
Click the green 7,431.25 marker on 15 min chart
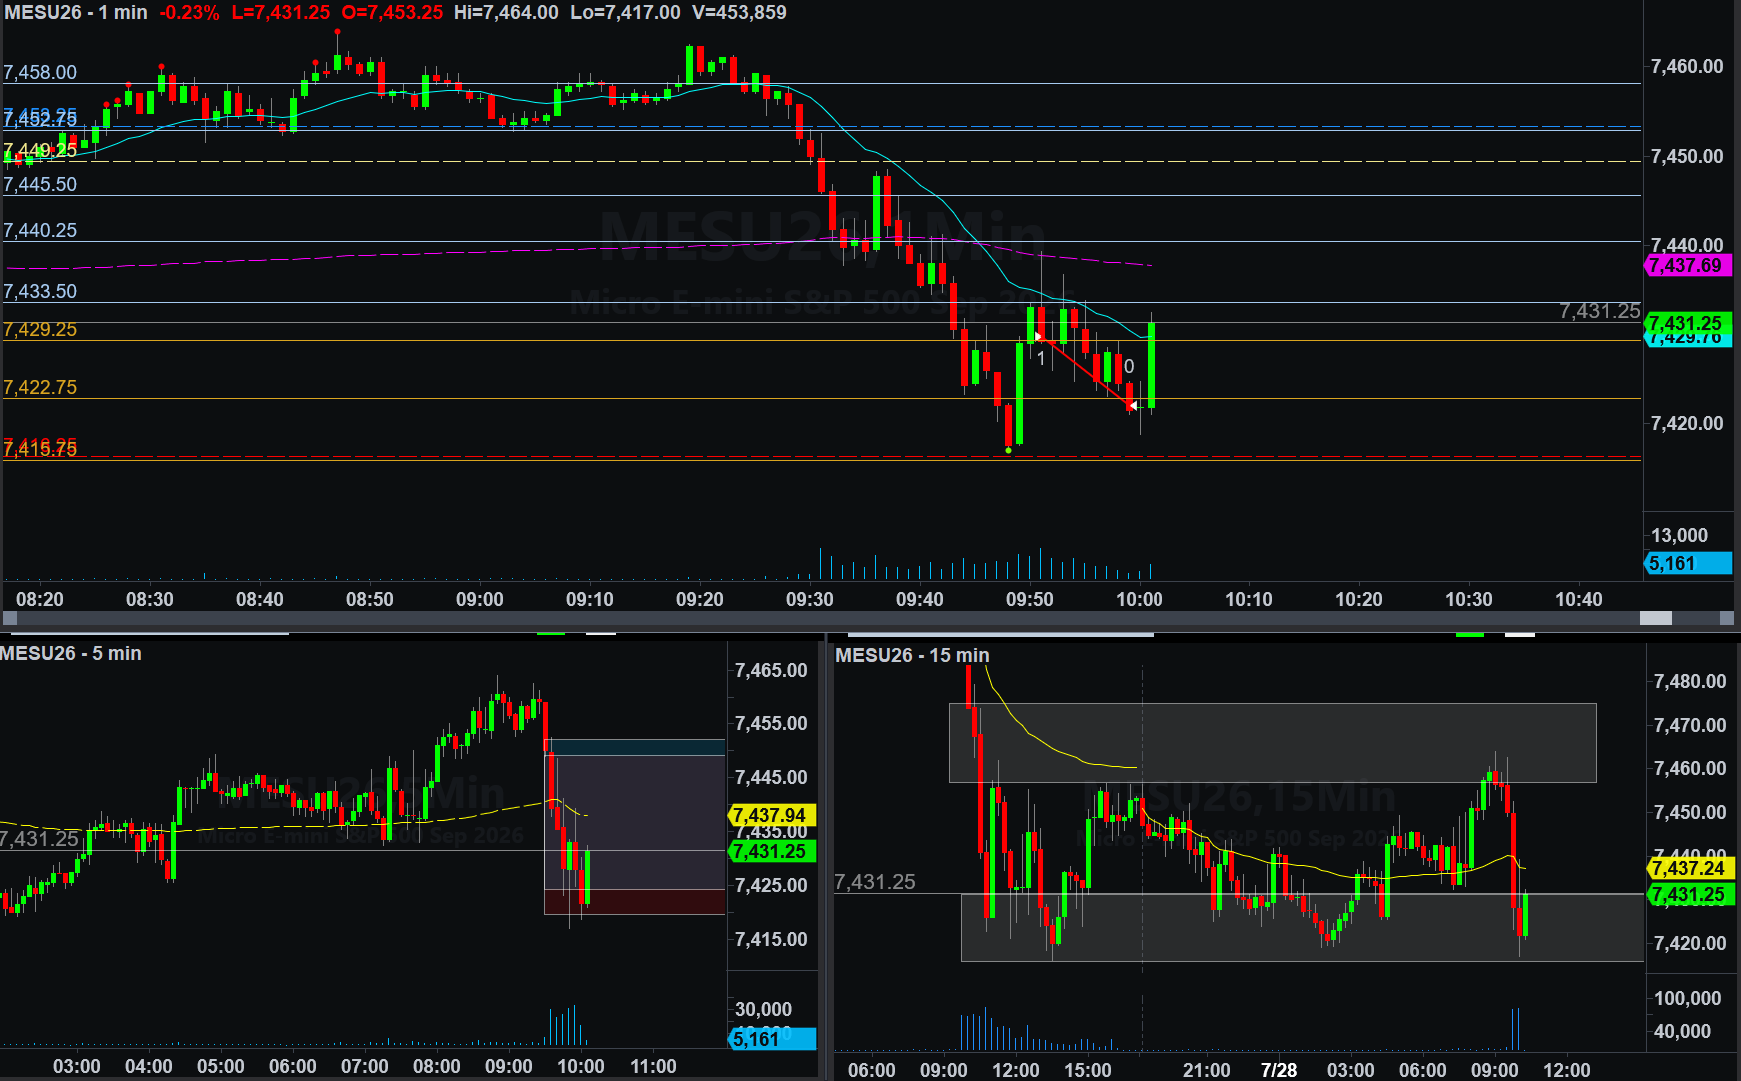point(1689,895)
